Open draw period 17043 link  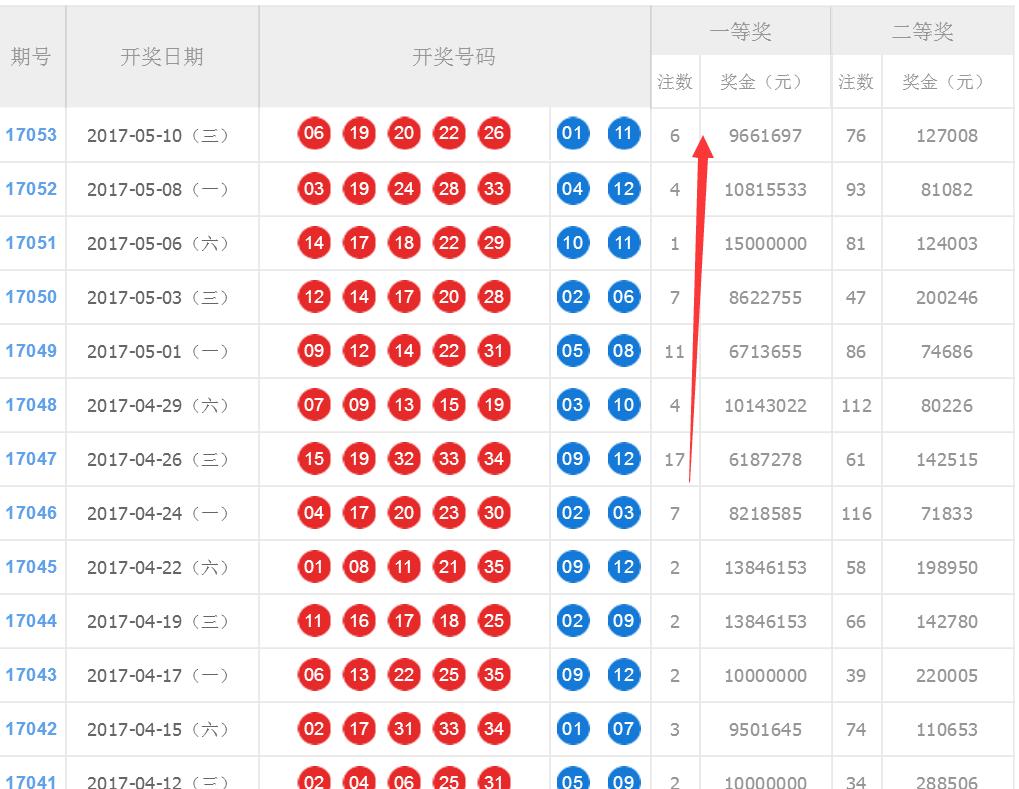coord(31,674)
